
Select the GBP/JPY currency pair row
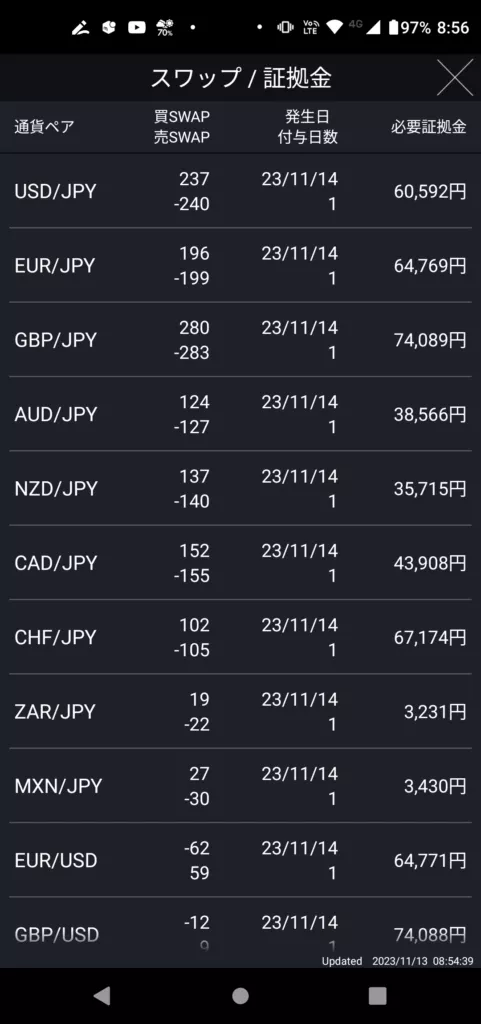(x=240, y=340)
